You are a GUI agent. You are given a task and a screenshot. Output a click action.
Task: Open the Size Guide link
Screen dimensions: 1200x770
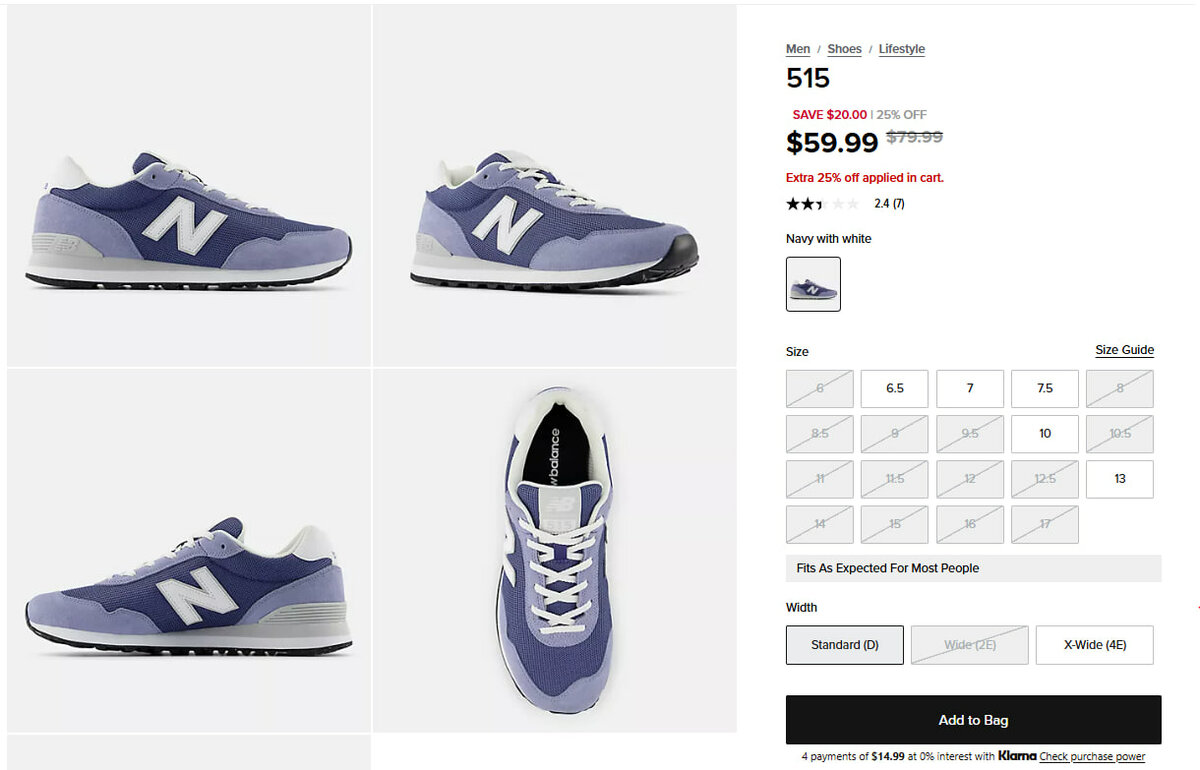click(x=1124, y=350)
